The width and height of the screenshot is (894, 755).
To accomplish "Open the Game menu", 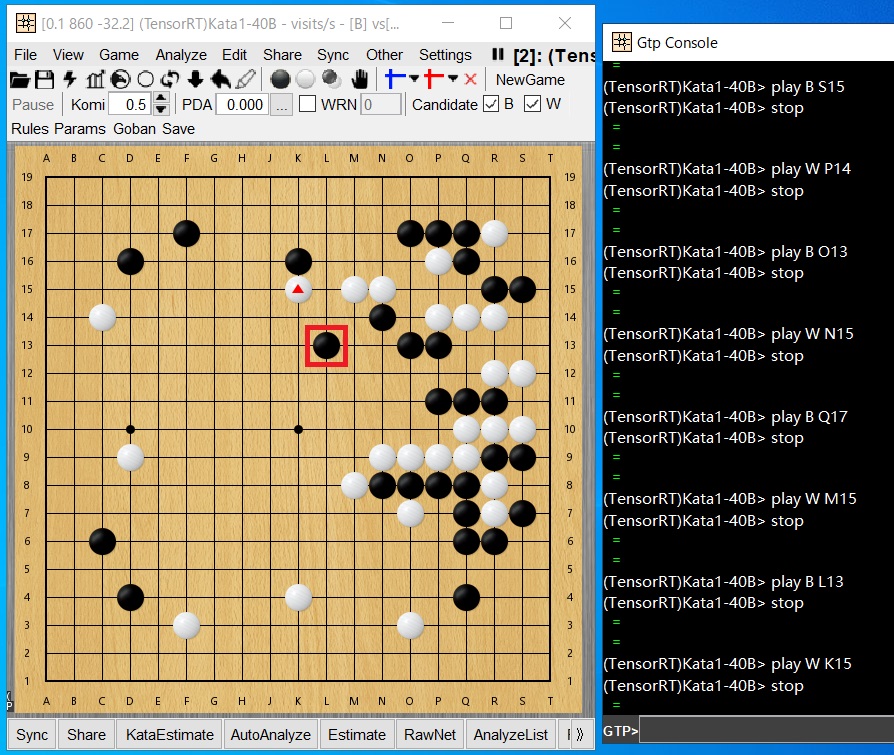I will (119, 55).
